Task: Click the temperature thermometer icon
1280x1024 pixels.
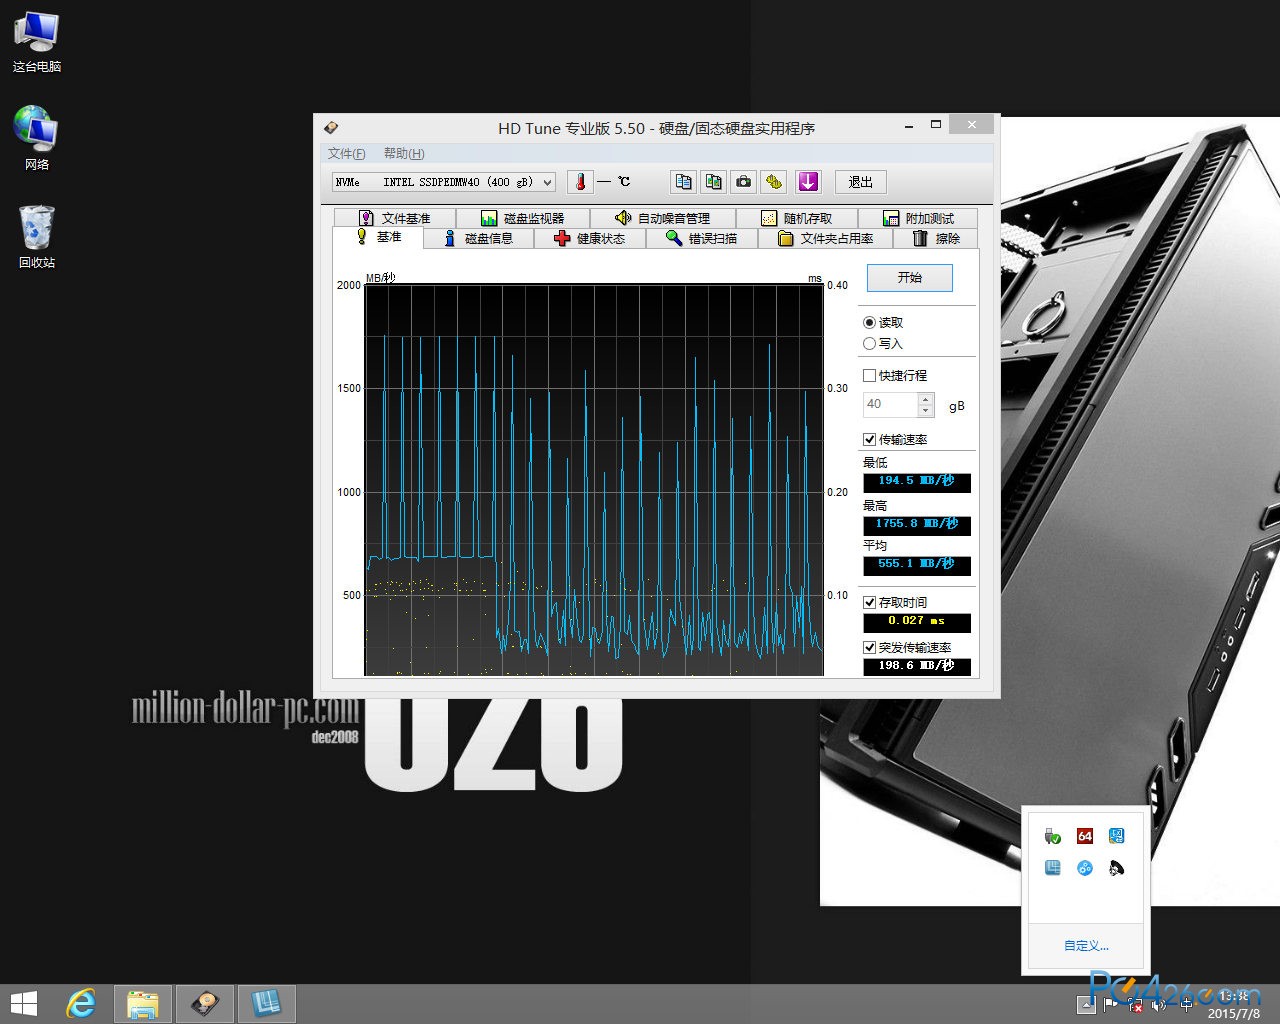Action: (x=580, y=182)
